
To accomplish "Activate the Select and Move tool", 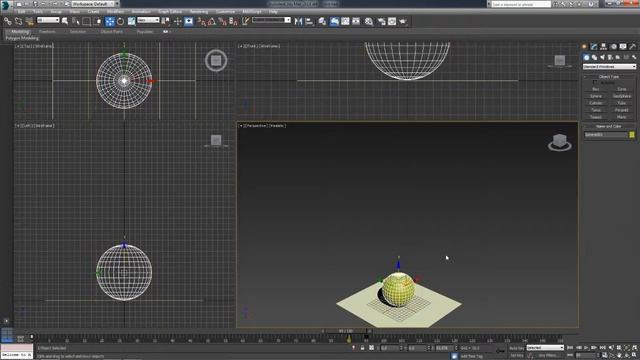I will 110,21.
